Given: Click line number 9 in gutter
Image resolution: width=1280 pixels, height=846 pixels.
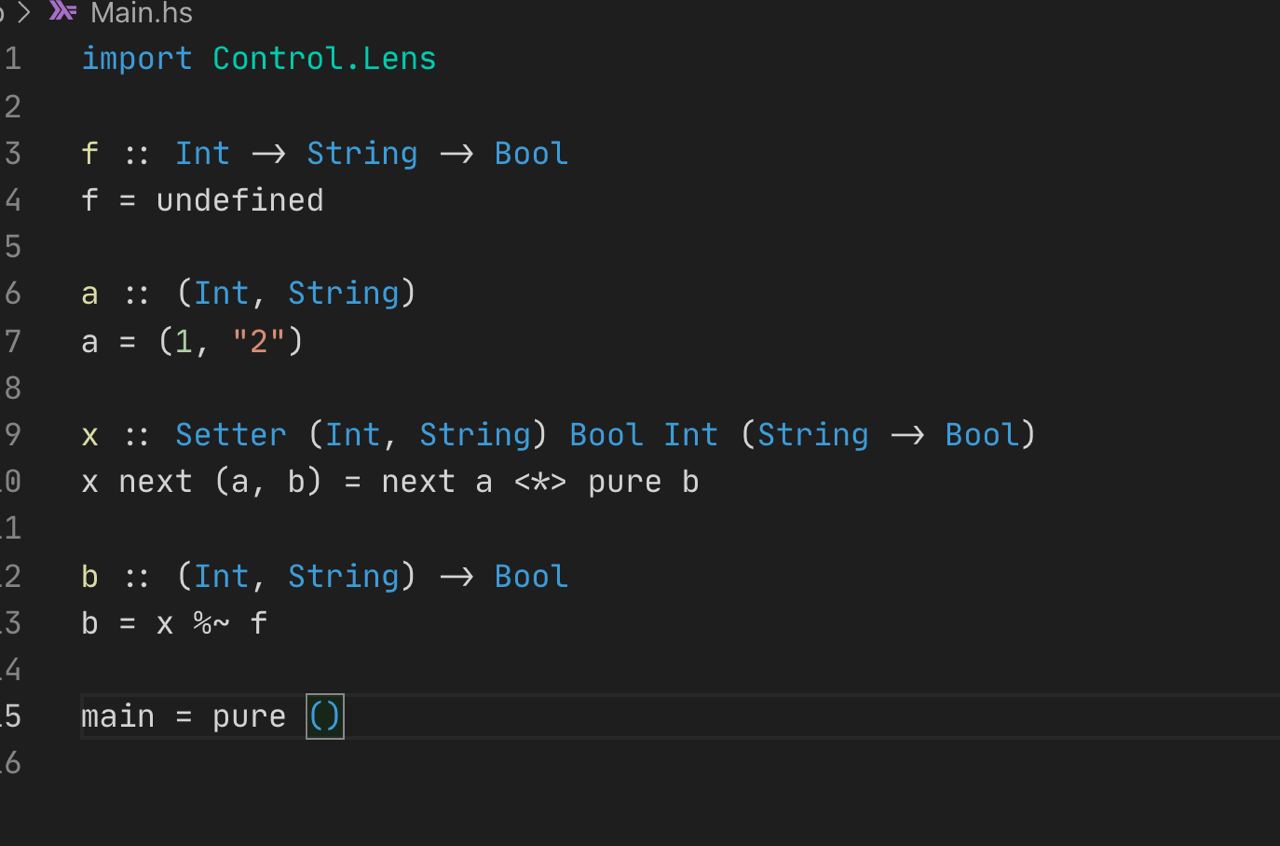Looking at the screenshot, I should [x=12, y=435].
